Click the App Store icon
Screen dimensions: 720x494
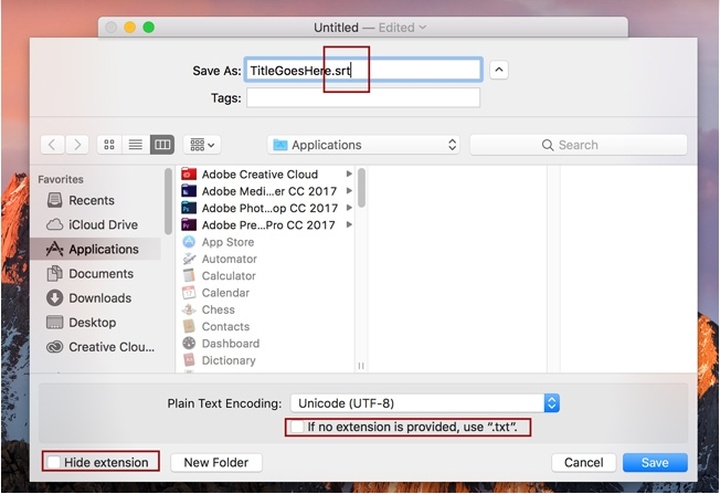click(189, 242)
